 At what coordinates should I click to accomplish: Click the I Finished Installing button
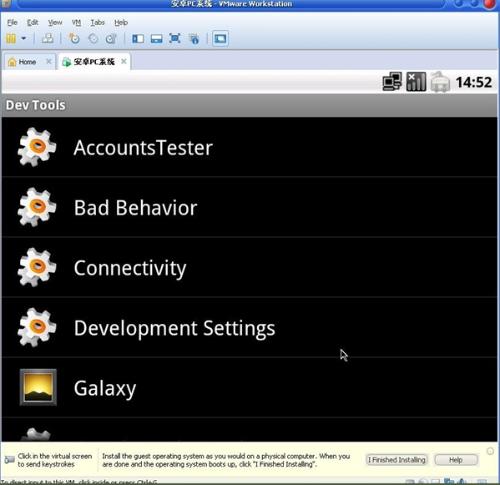point(397,460)
